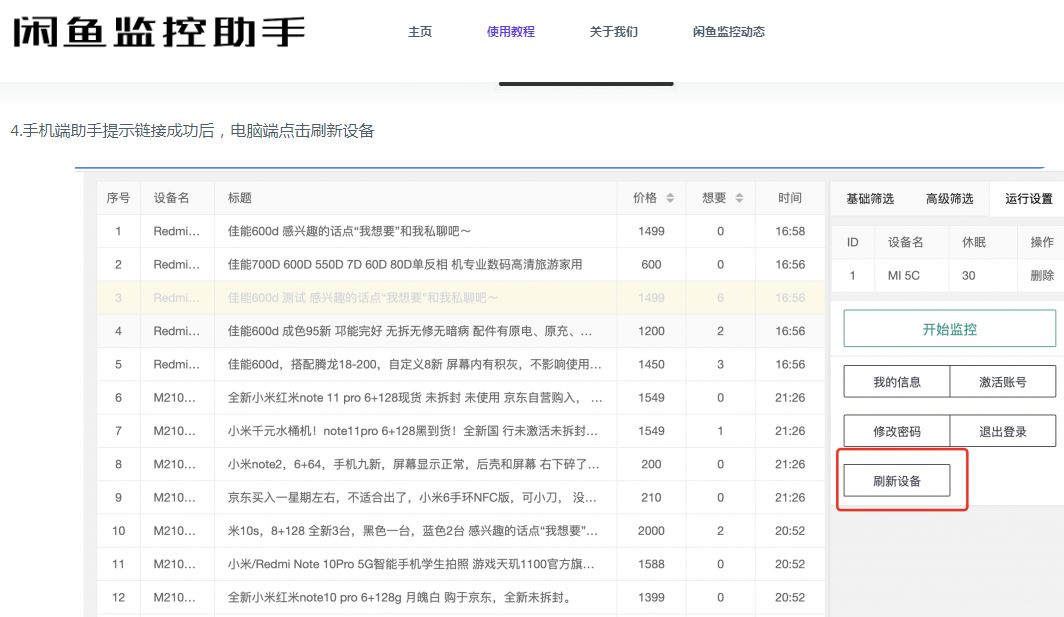Viewport: 1064px width, 617px height.
Task: Open the 主页 navigation item
Action: click(x=420, y=32)
